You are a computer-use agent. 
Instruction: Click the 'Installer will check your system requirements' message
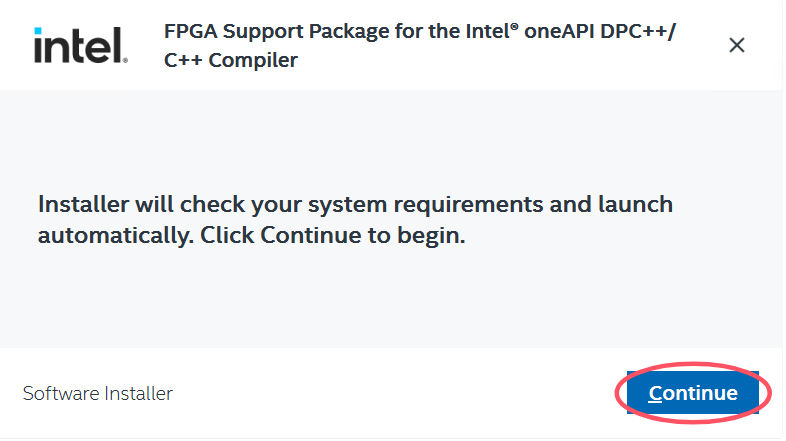[x=355, y=205]
